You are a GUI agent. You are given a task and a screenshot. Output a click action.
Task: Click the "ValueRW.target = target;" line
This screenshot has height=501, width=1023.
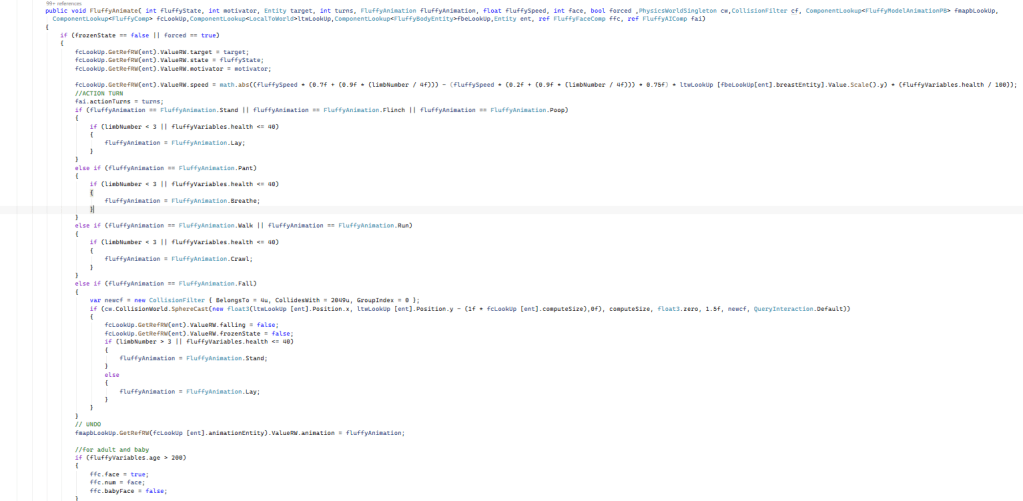(x=162, y=52)
